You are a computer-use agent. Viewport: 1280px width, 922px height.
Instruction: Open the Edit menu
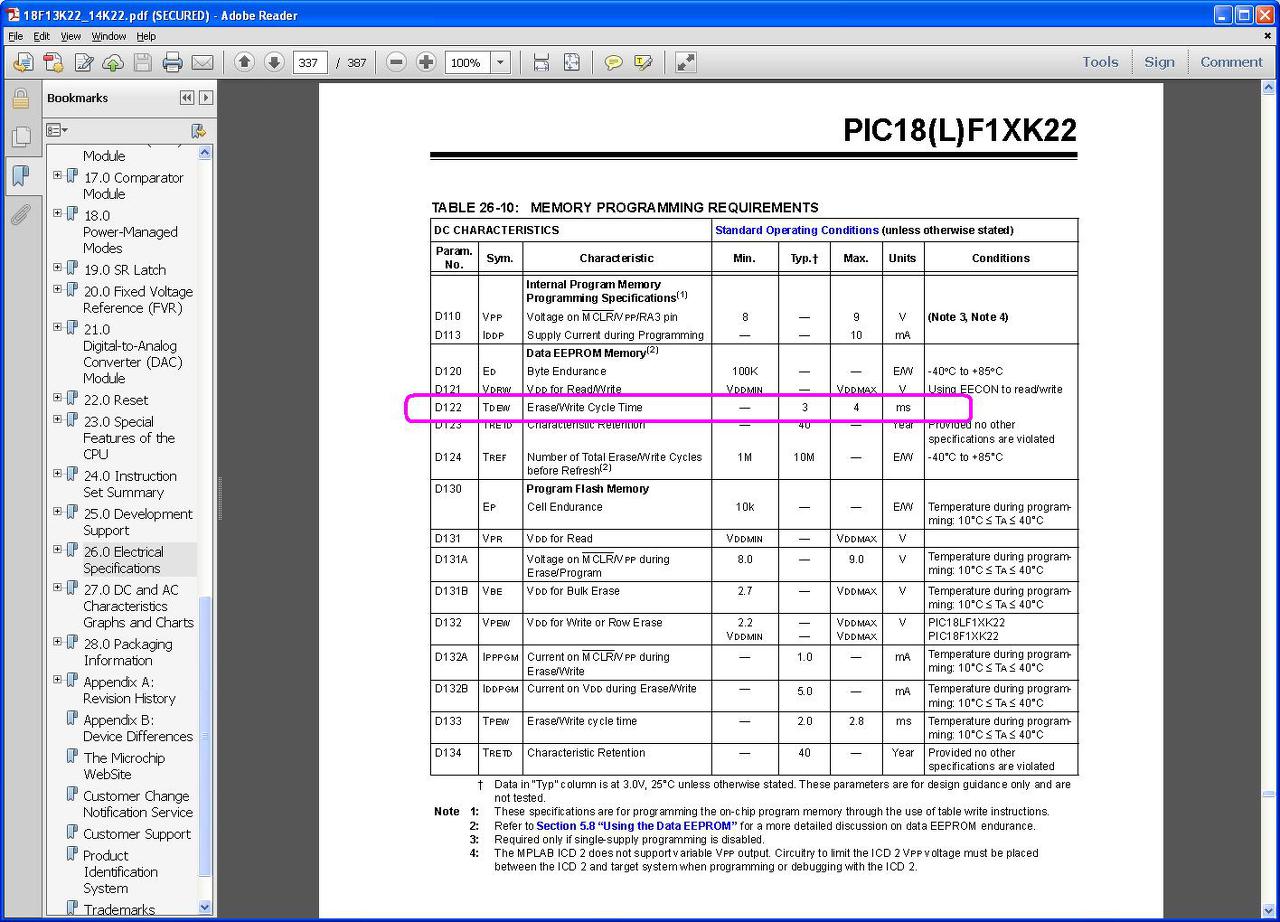41,36
